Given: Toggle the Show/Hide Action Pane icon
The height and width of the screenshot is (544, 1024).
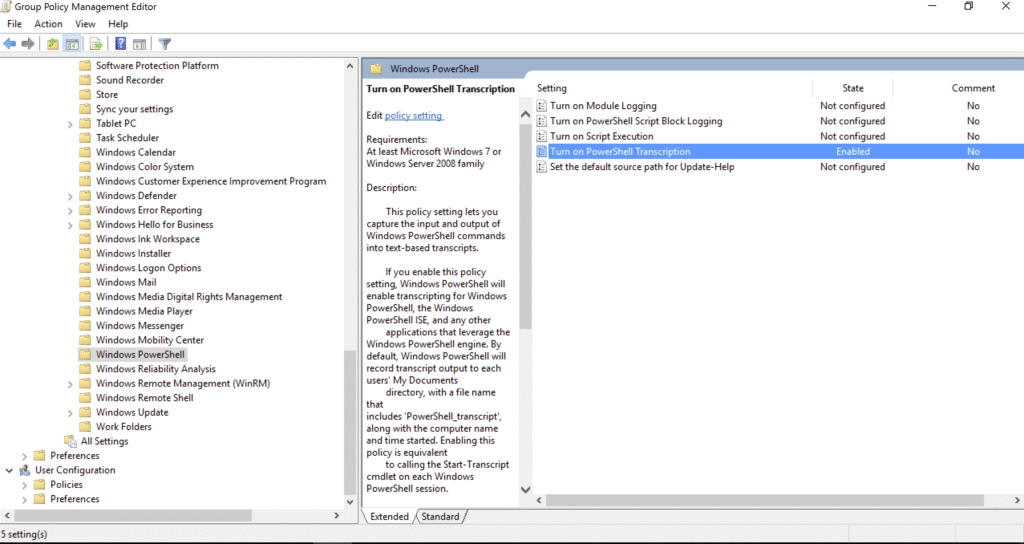Looking at the screenshot, I should [x=140, y=44].
